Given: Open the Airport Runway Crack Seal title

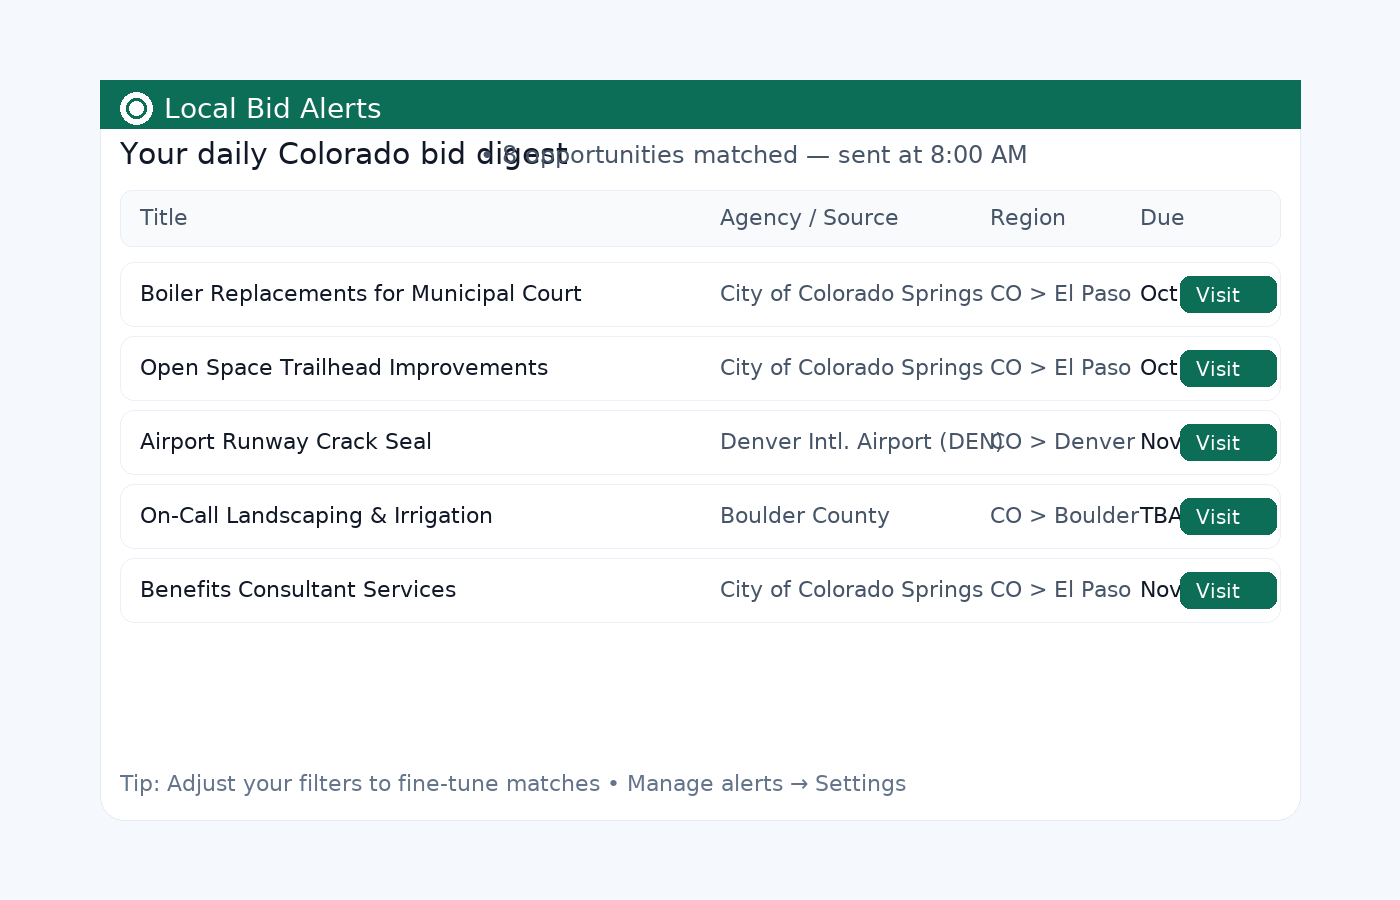Looking at the screenshot, I should click(x=286, y=442).
